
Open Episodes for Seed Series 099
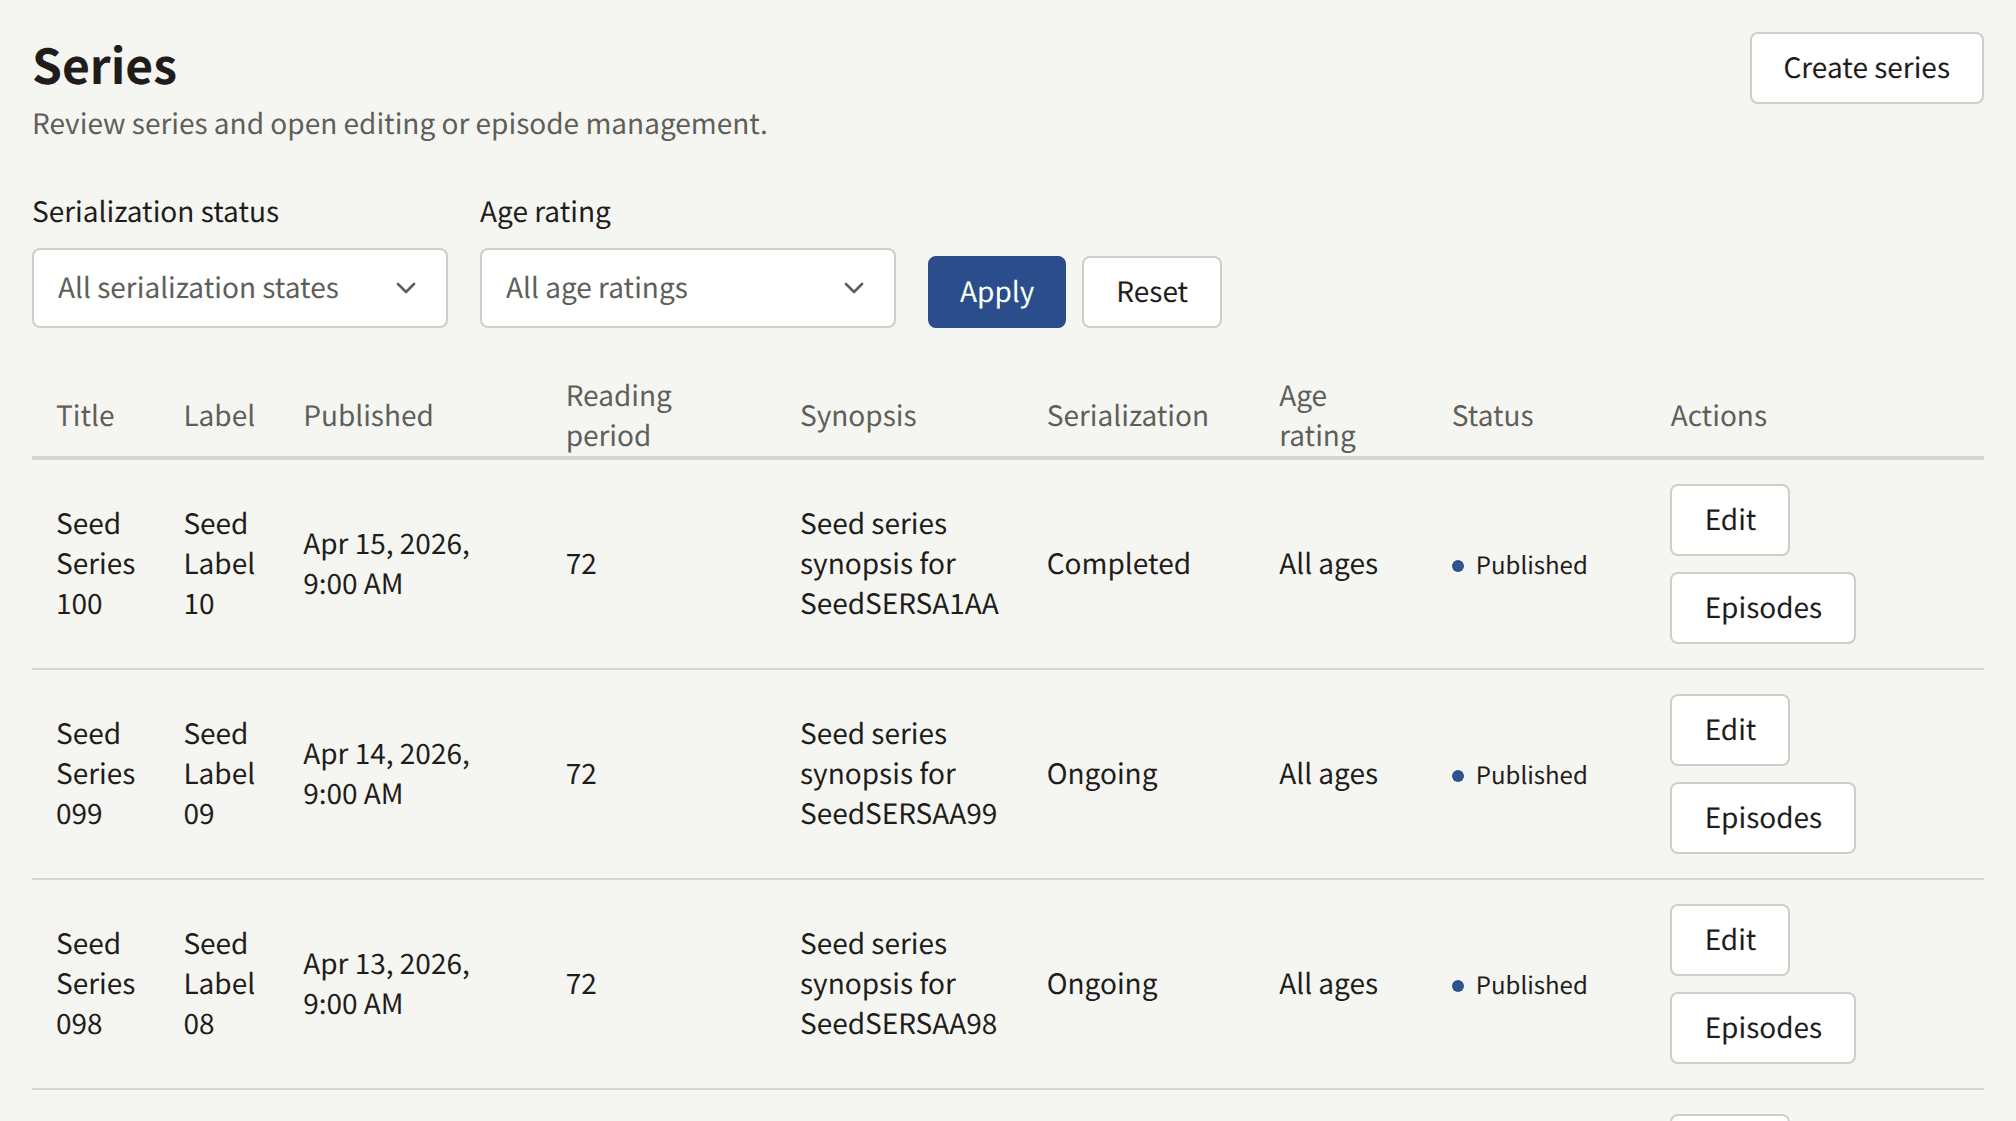[x=1762, y=818]
